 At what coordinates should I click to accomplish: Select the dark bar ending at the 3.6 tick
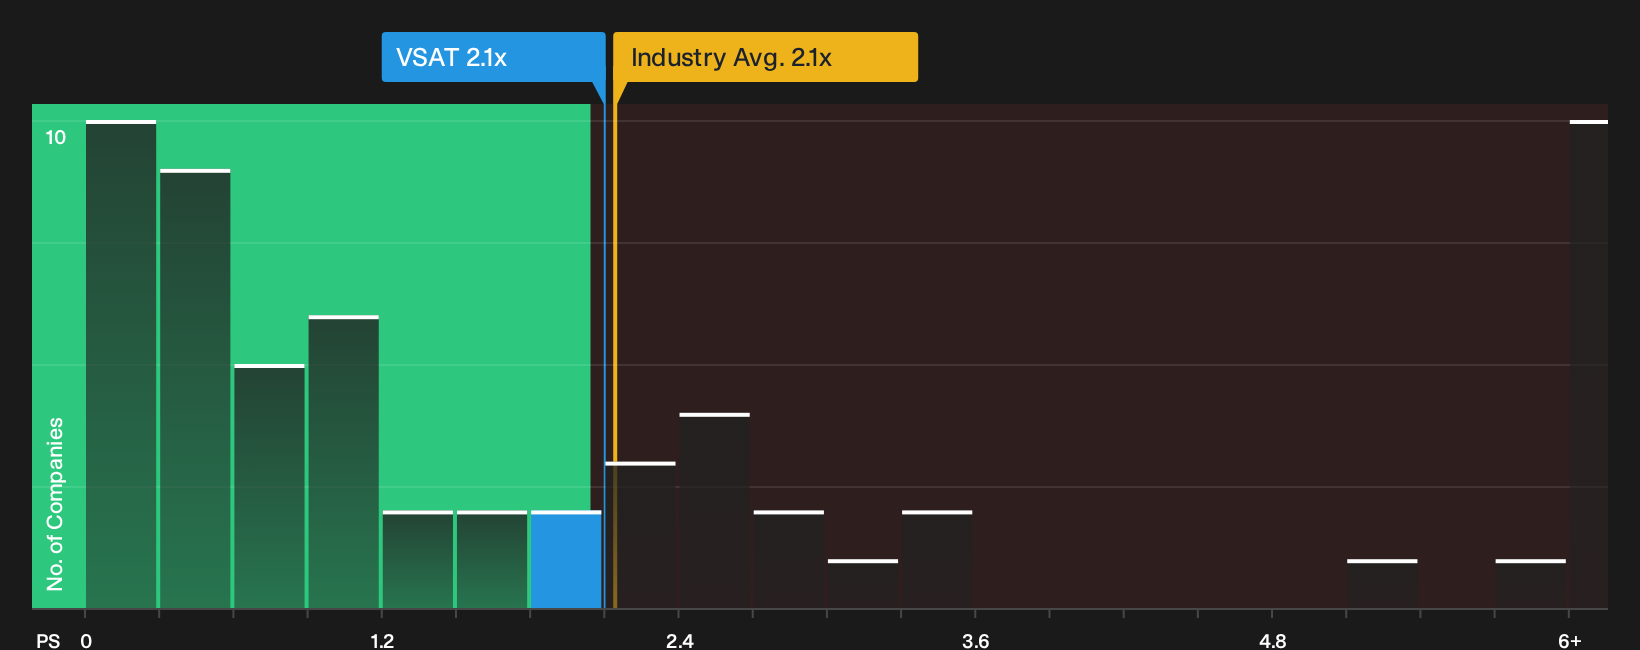[x=937, y=560]
